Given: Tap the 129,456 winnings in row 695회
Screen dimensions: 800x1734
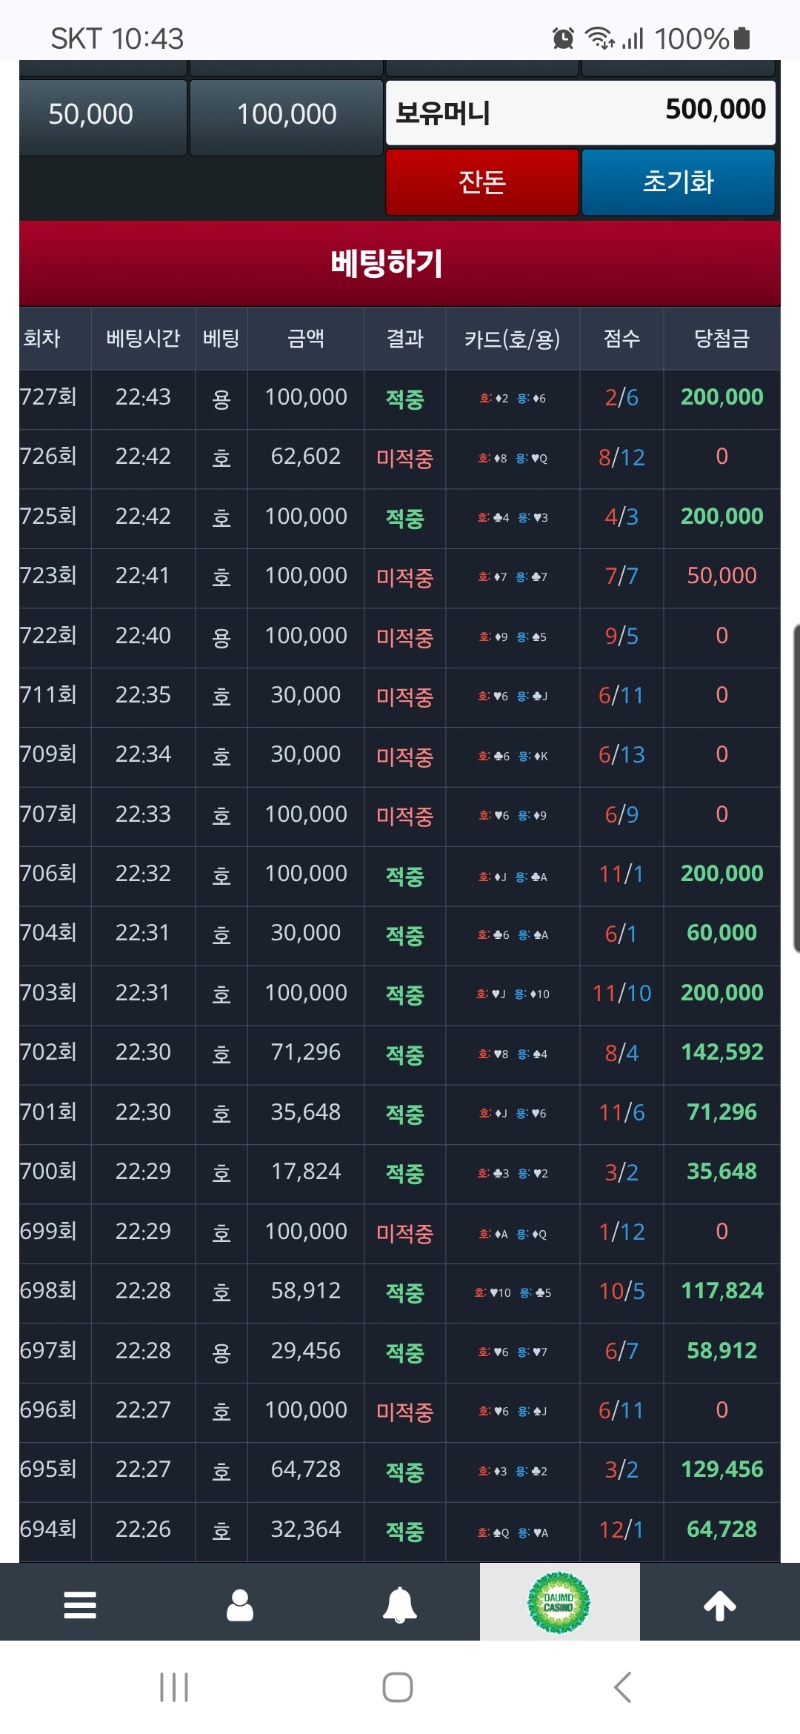Looking at the screenshot, I should [722, 1469].
